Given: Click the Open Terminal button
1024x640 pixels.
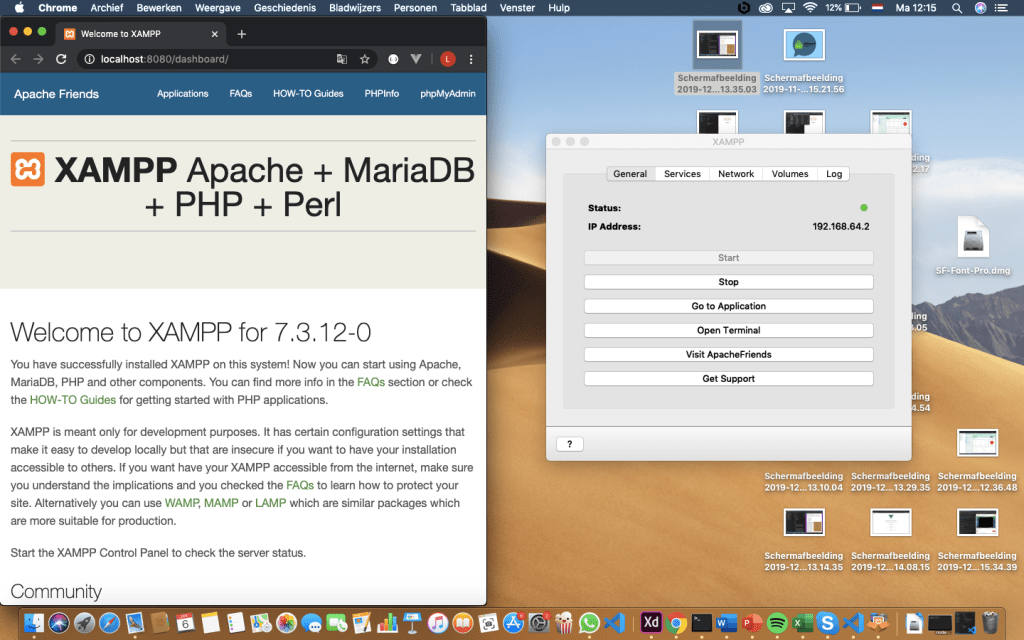Looking at the screenshot, I should coord(728,330).
